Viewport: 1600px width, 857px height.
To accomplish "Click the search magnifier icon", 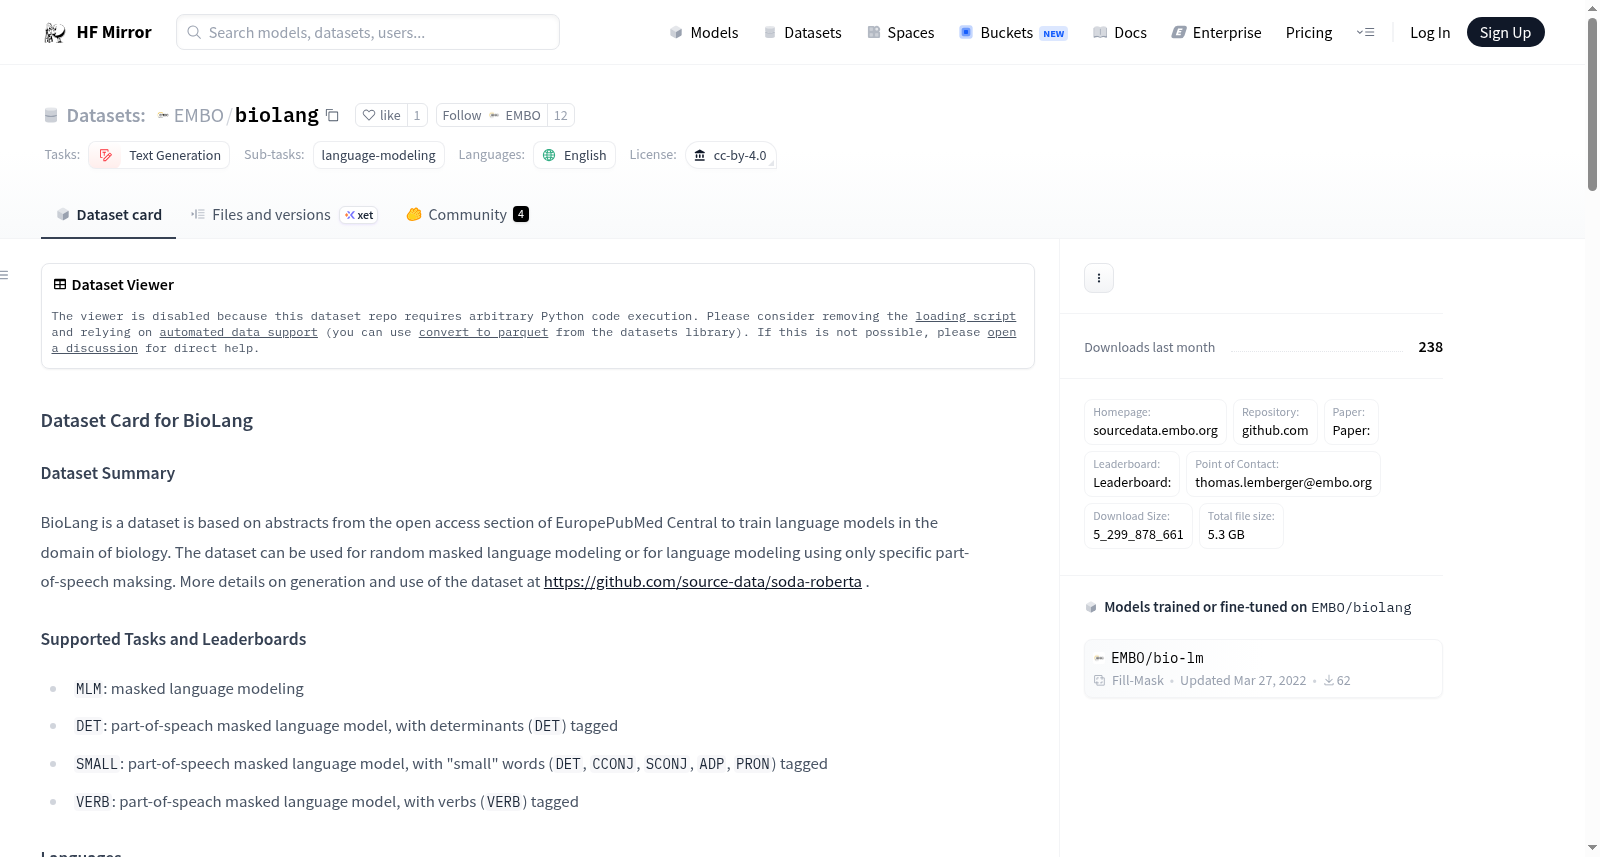I will [x=194, y=32].
